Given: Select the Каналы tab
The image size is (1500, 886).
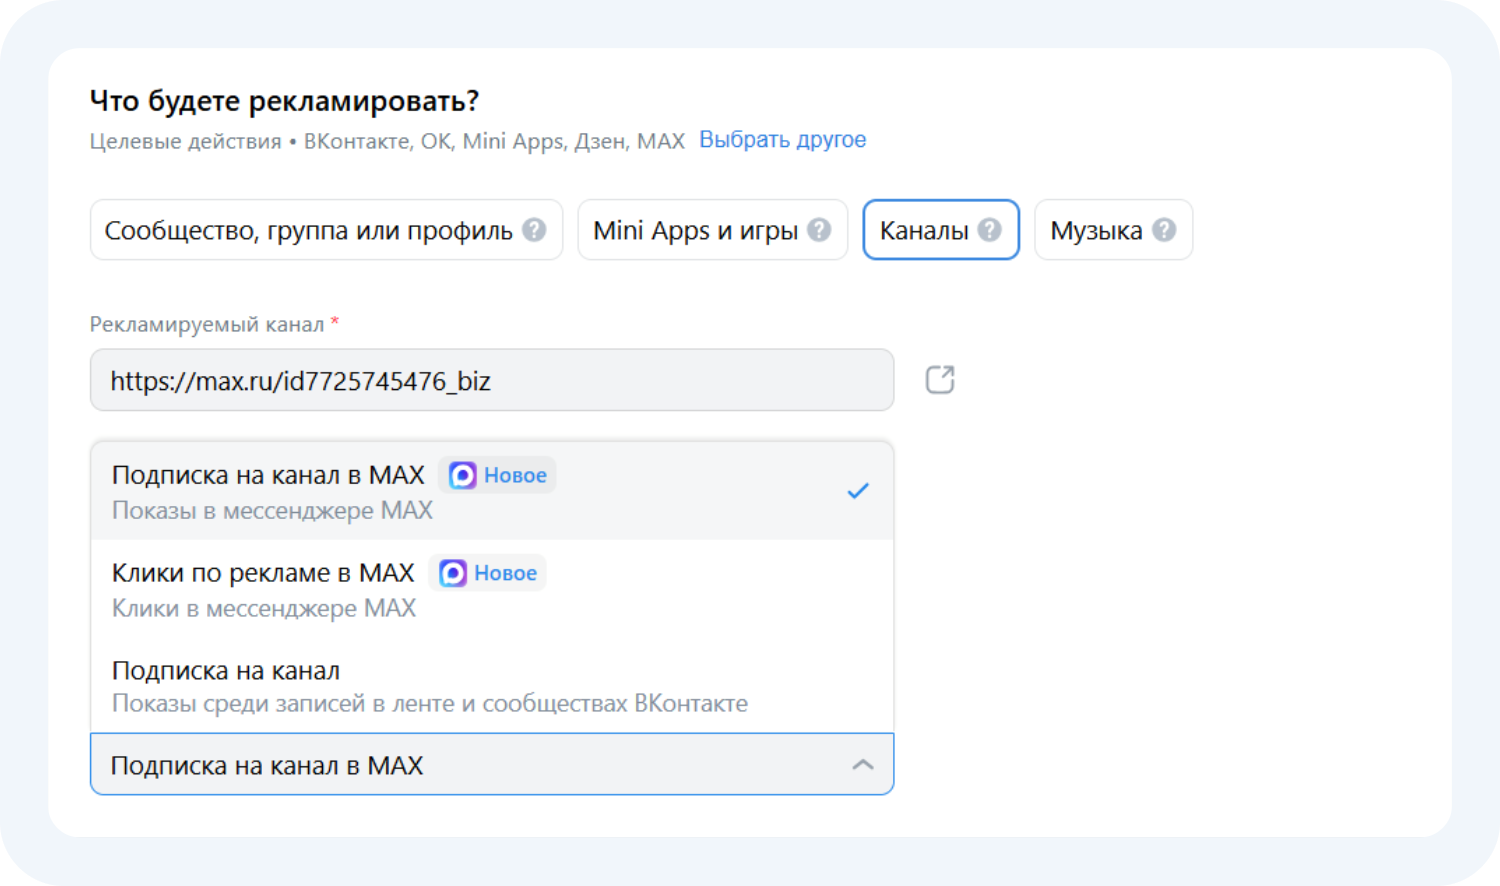Looking at the screenshot, I should 941,230.
